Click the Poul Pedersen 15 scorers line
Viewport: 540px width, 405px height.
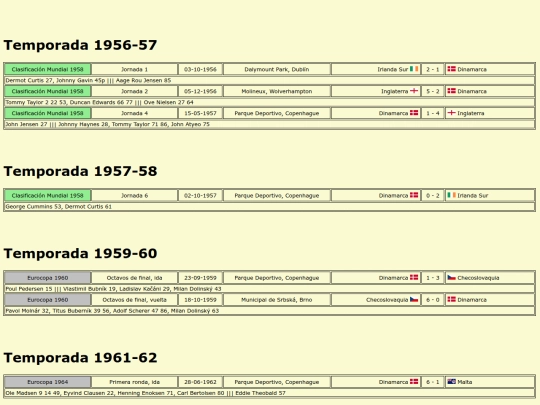[270, 289]
